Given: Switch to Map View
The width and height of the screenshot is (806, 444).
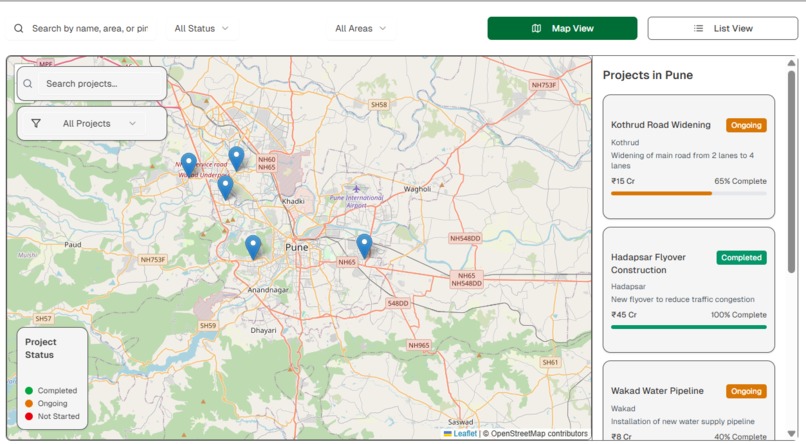Looking at the screenshot, I should tap(562, 28).
